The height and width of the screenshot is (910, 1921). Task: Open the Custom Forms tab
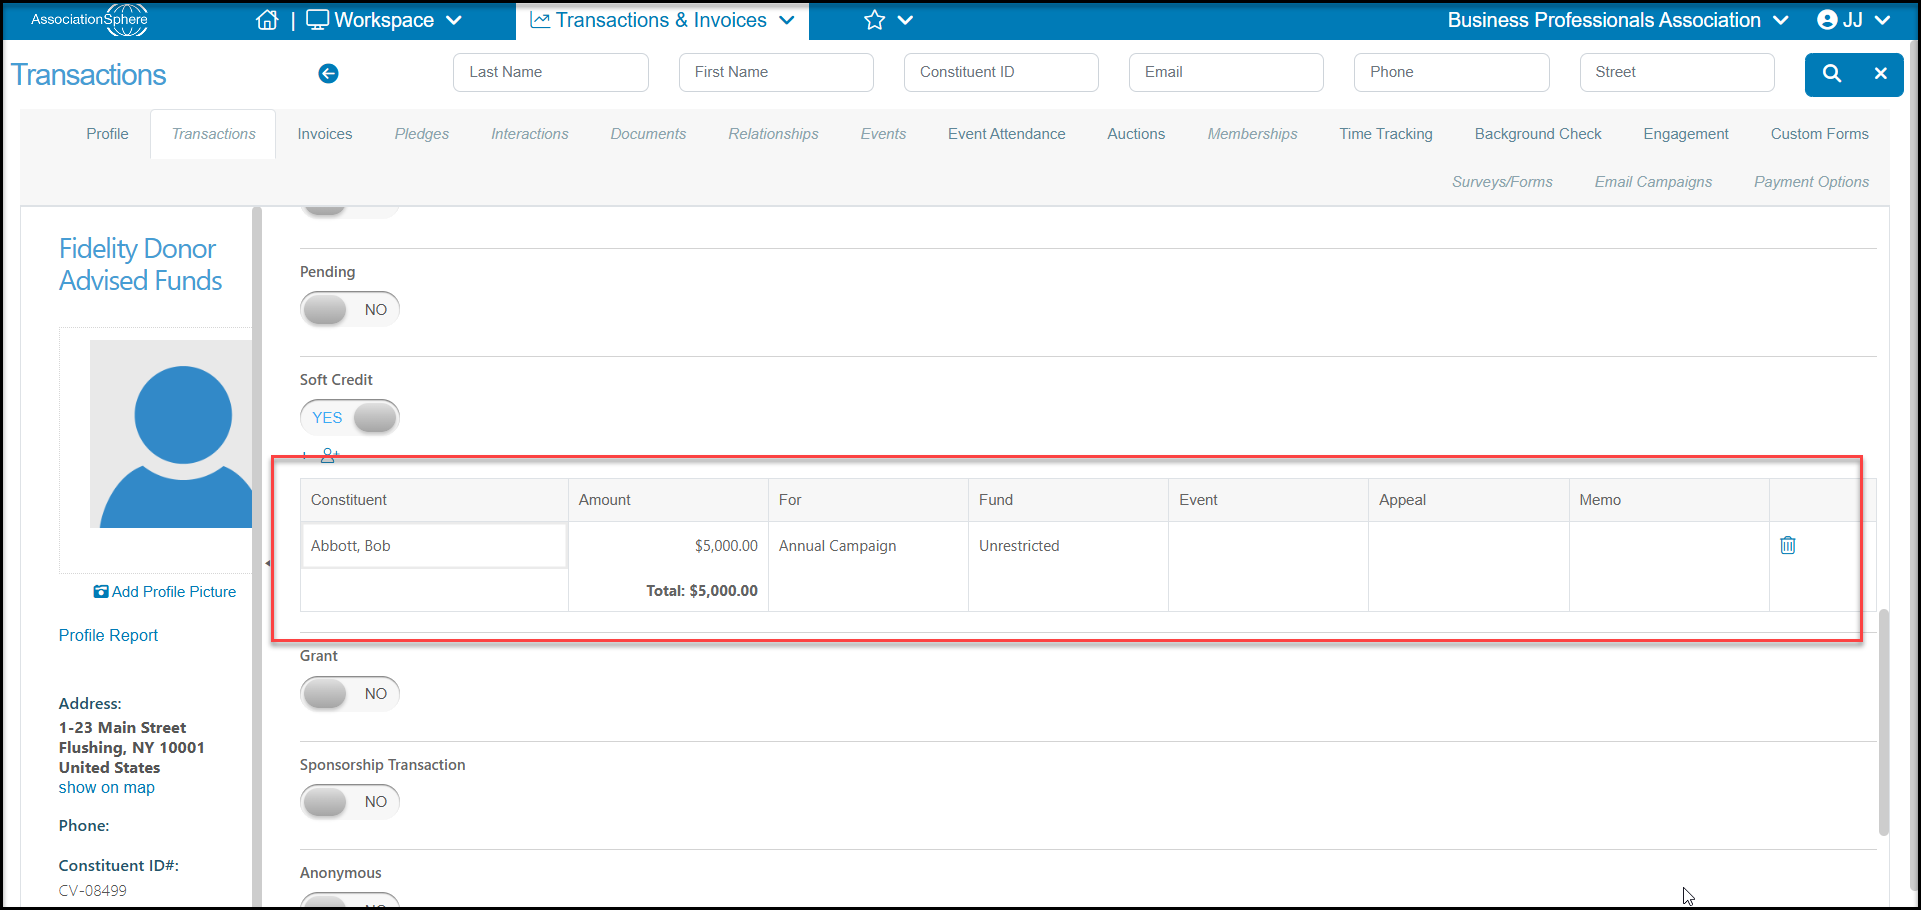1819,134
